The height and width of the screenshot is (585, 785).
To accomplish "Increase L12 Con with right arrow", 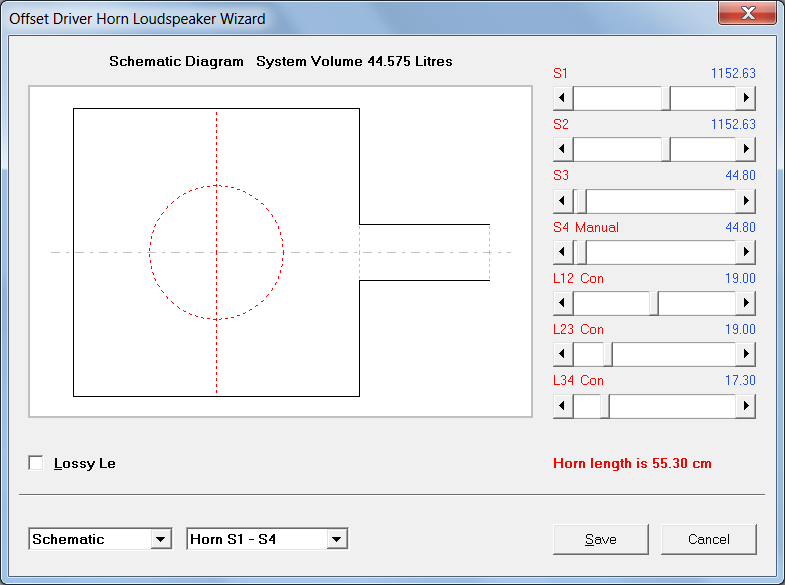I will (x=745, y=303).
